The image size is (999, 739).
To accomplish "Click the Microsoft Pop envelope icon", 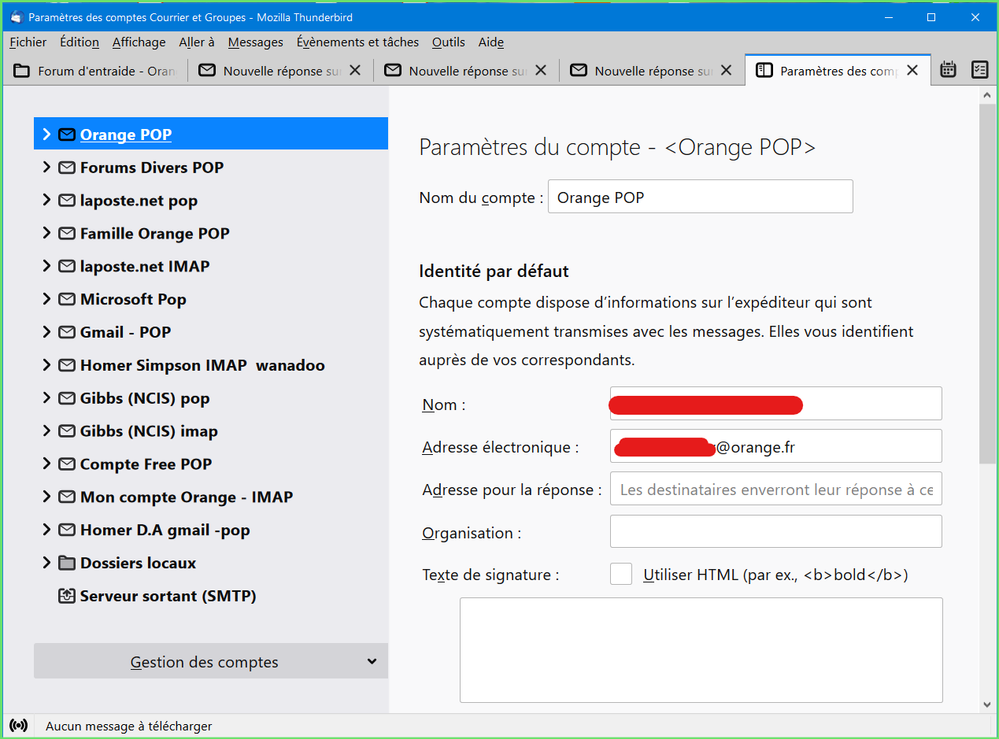I will click(67, 299).
